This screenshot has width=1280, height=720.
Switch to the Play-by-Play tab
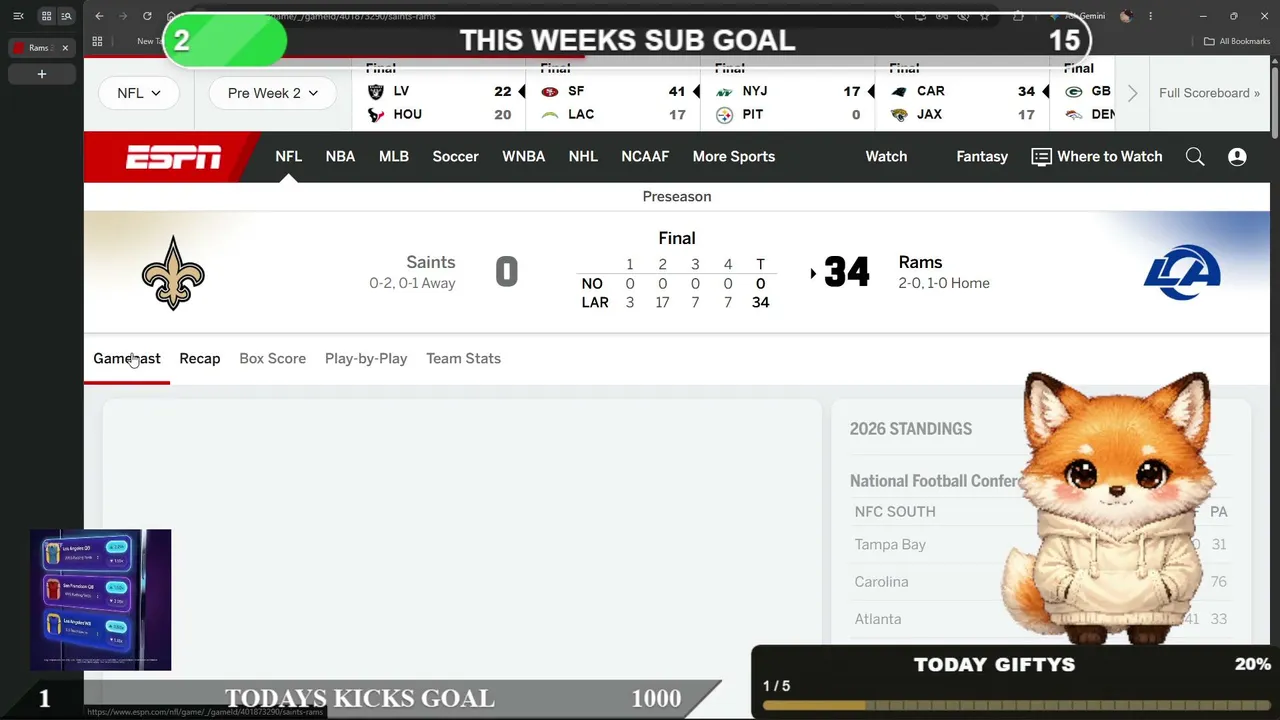(366, 358)
